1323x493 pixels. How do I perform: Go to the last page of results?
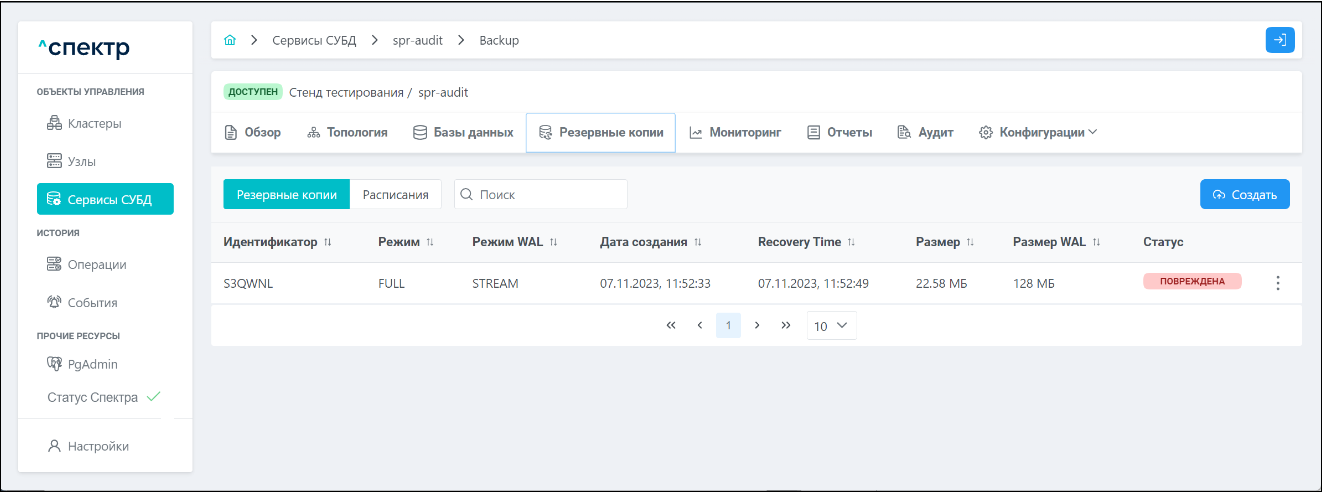pos(786,326)
